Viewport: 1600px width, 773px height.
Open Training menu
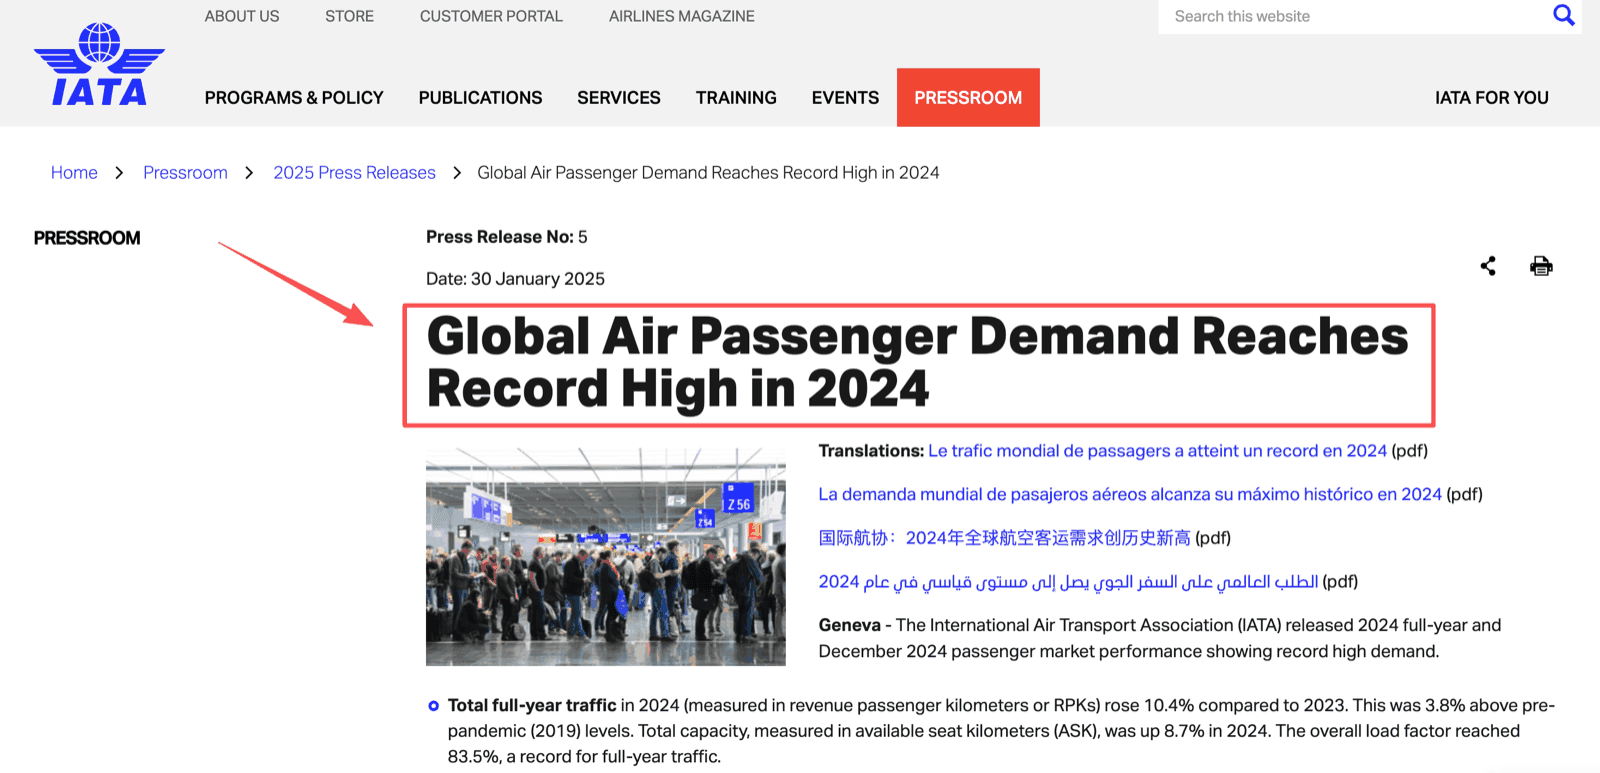736,98
